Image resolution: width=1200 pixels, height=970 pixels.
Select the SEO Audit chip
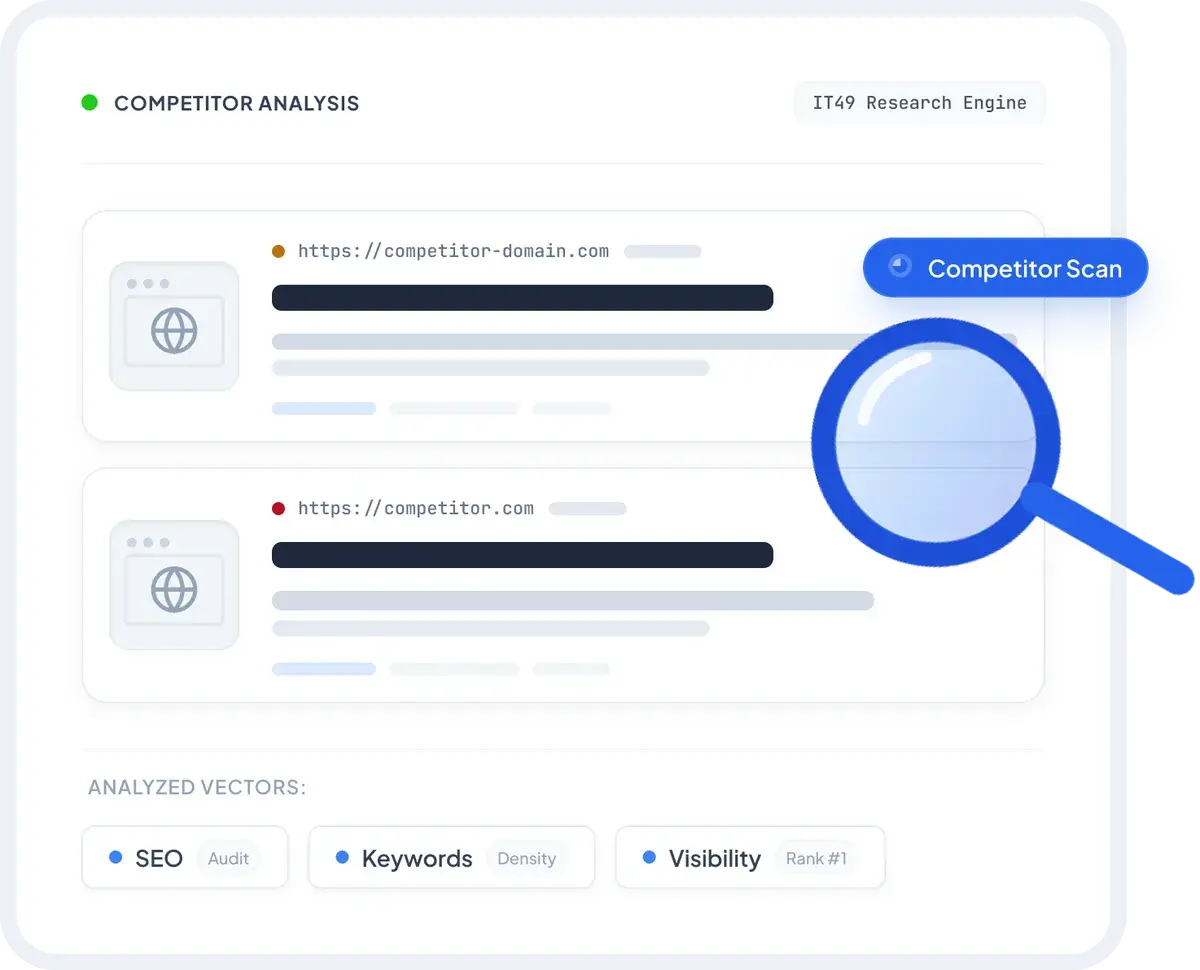pos(185,858)
